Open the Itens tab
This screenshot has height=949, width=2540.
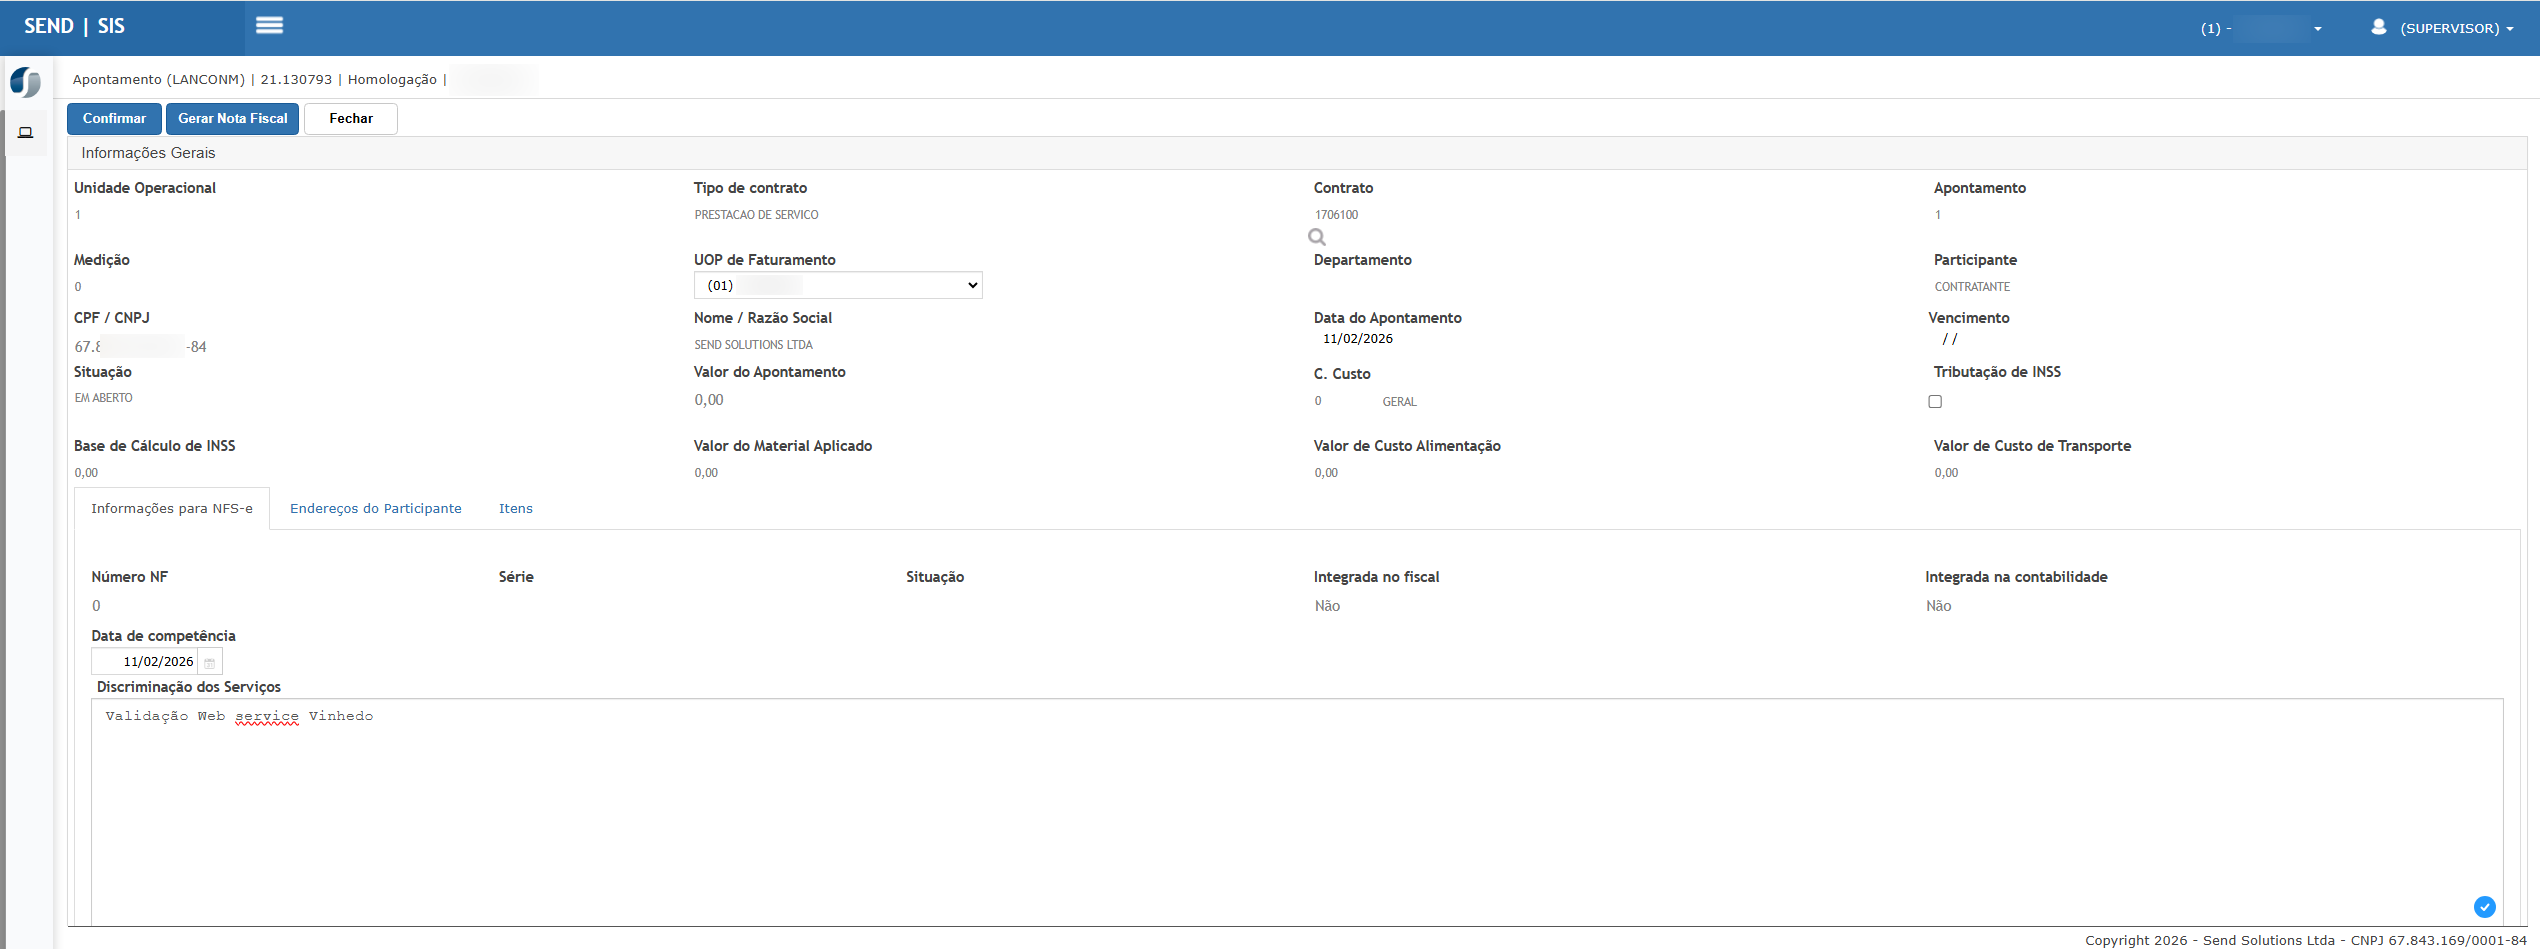516,508
